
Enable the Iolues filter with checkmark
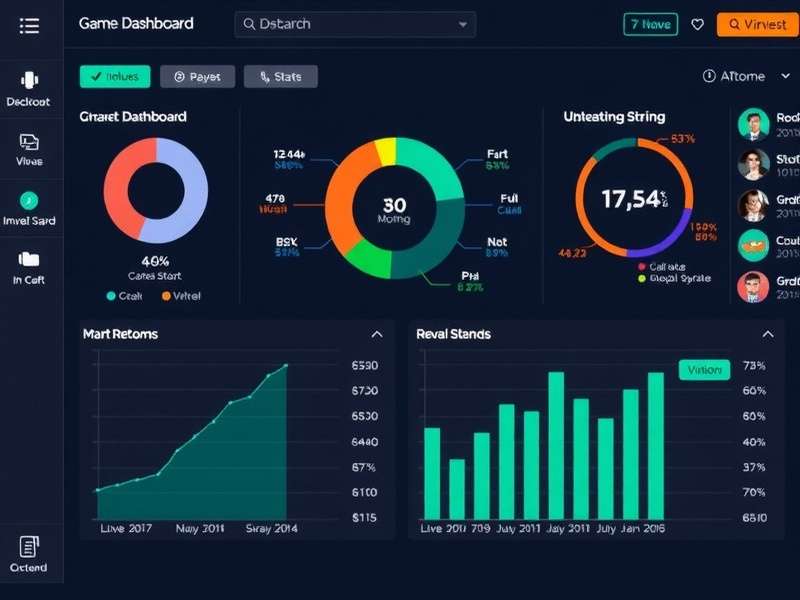[115, 76]
